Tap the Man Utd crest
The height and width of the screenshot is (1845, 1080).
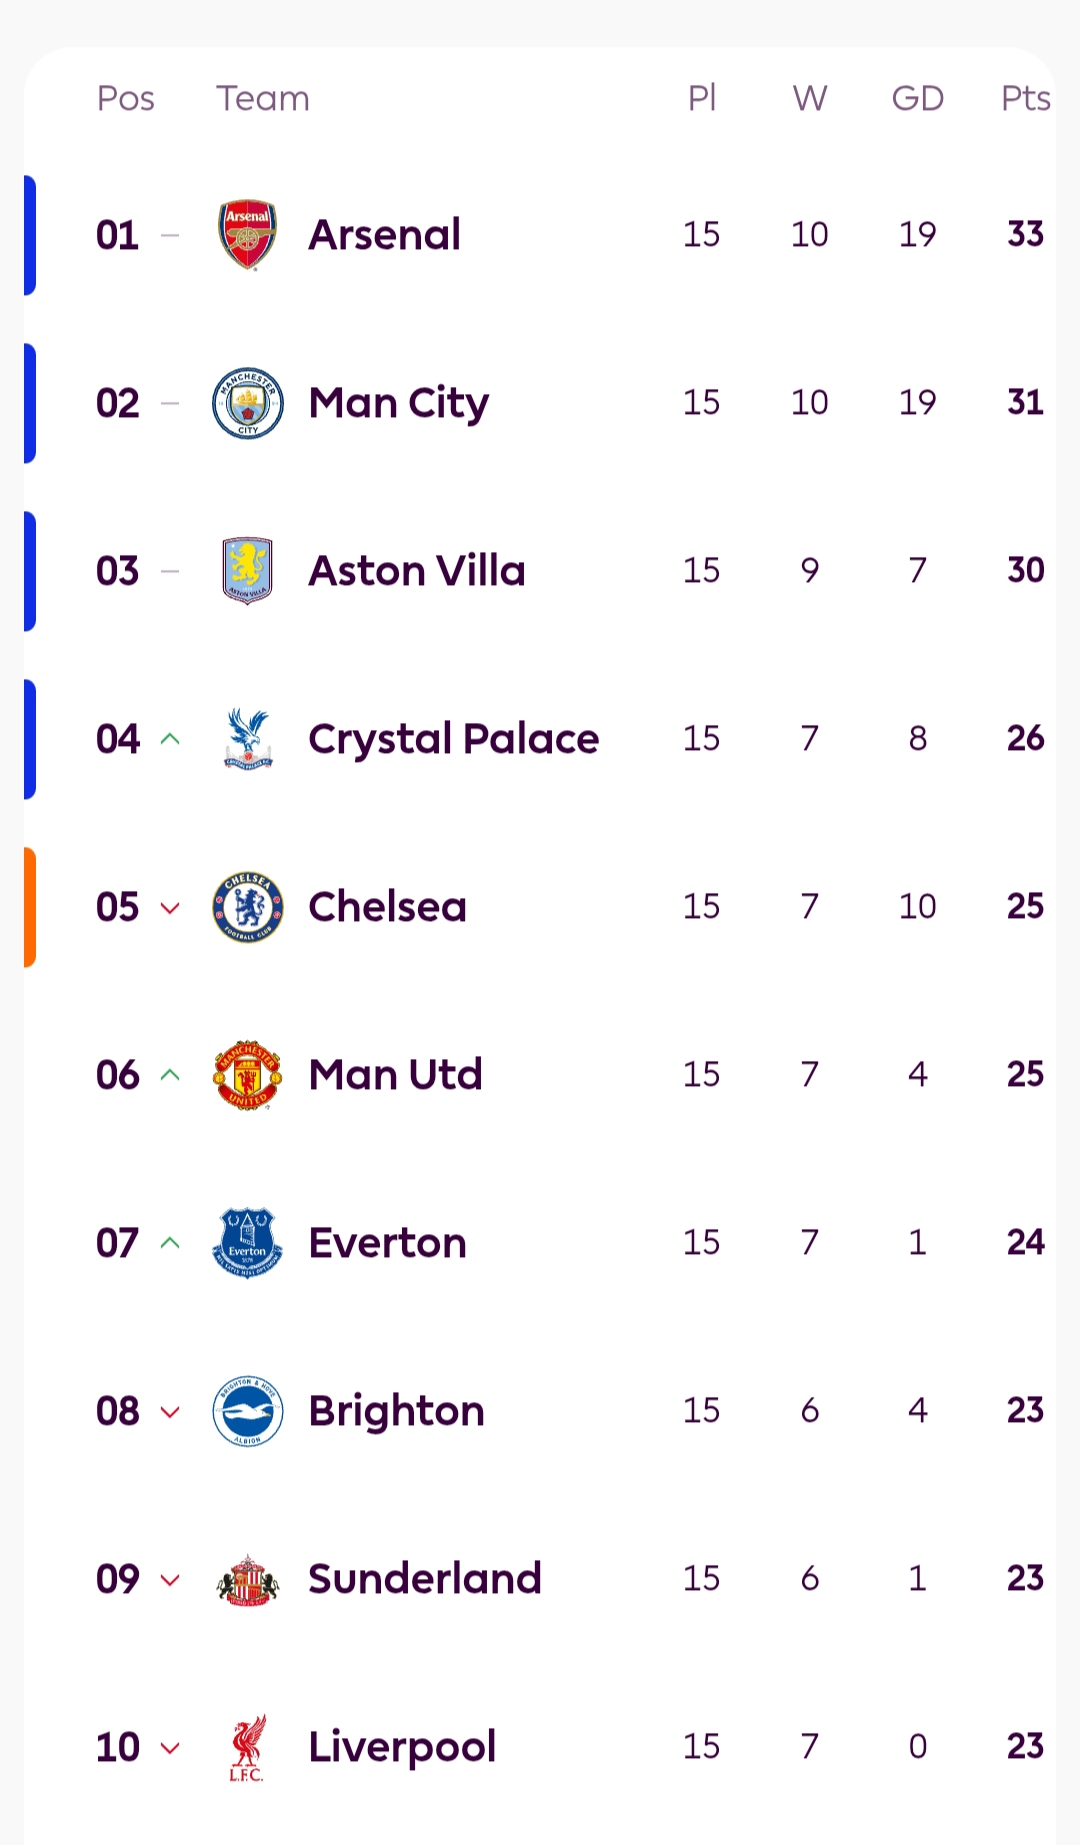click(x=247, y=1075)
